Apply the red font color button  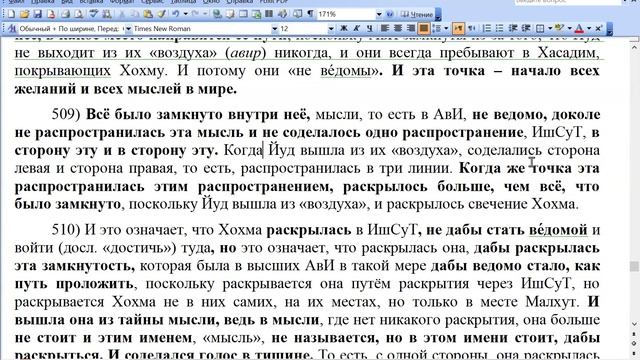(579, 28)
